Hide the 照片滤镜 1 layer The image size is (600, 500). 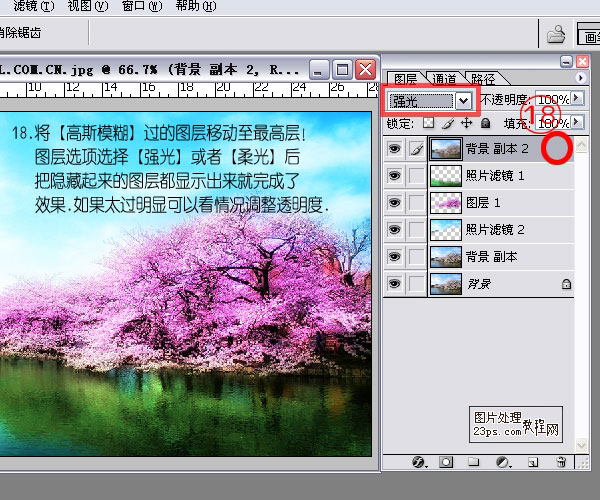pos(395,176)
